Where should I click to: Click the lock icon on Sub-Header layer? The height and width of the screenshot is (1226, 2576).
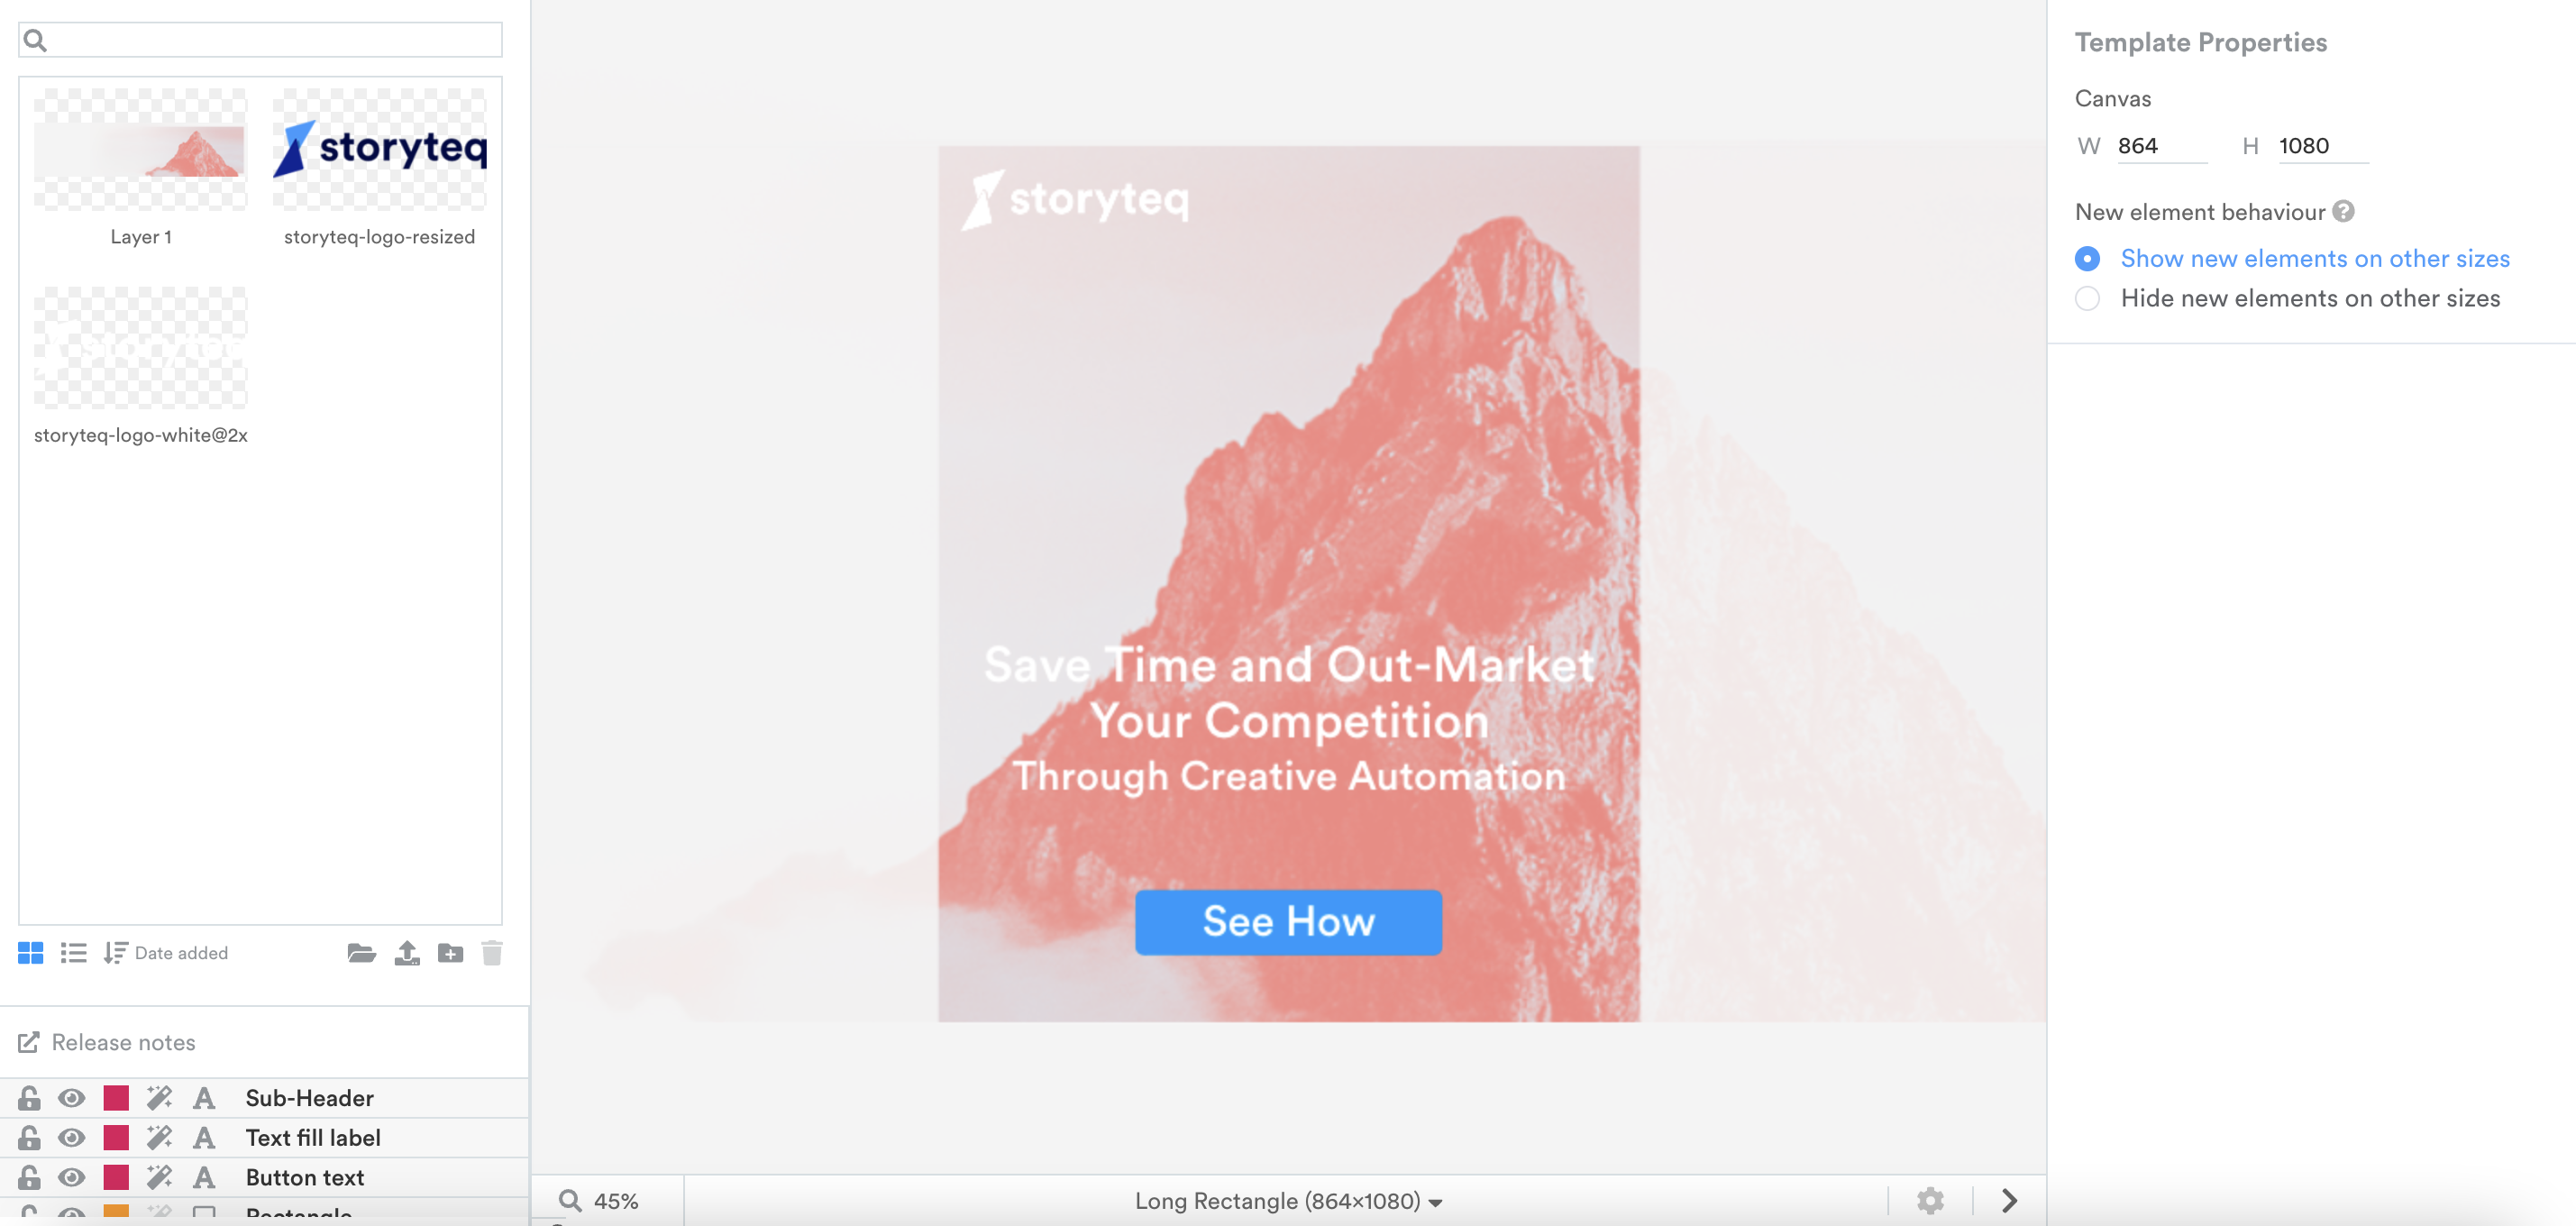point(30,1096)
